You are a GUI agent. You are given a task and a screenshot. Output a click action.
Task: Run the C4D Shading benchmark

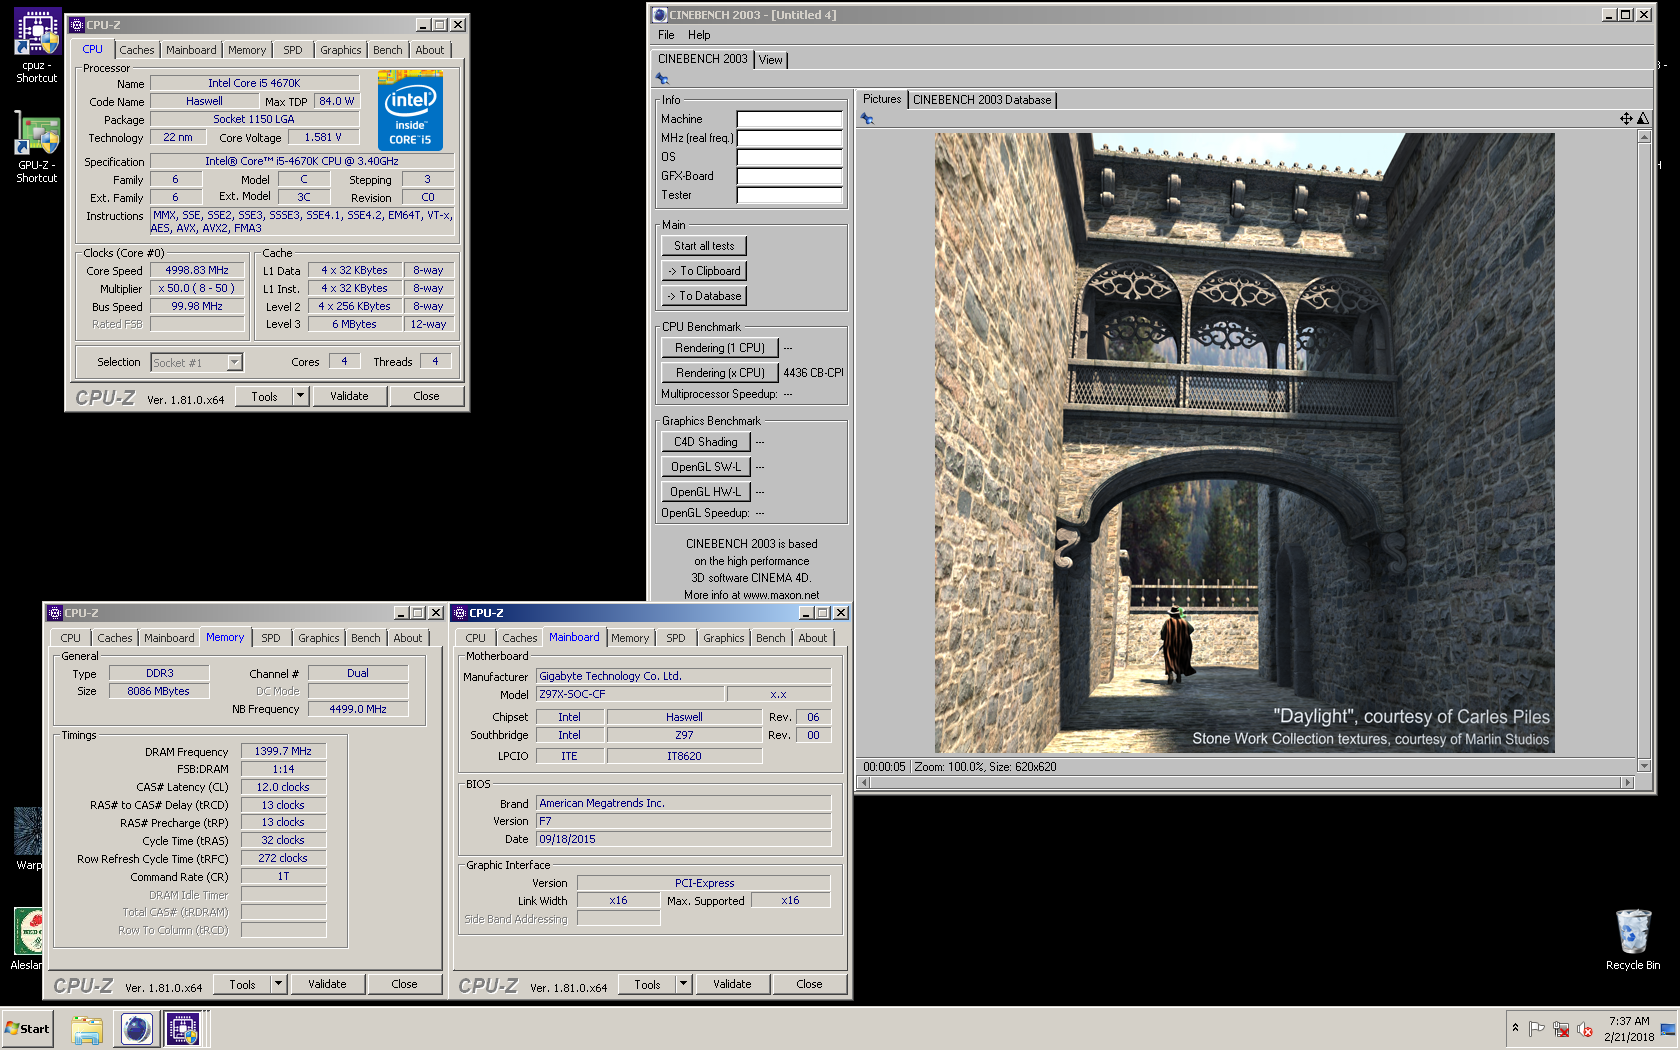pyautogui.click(x=706, y=442)
